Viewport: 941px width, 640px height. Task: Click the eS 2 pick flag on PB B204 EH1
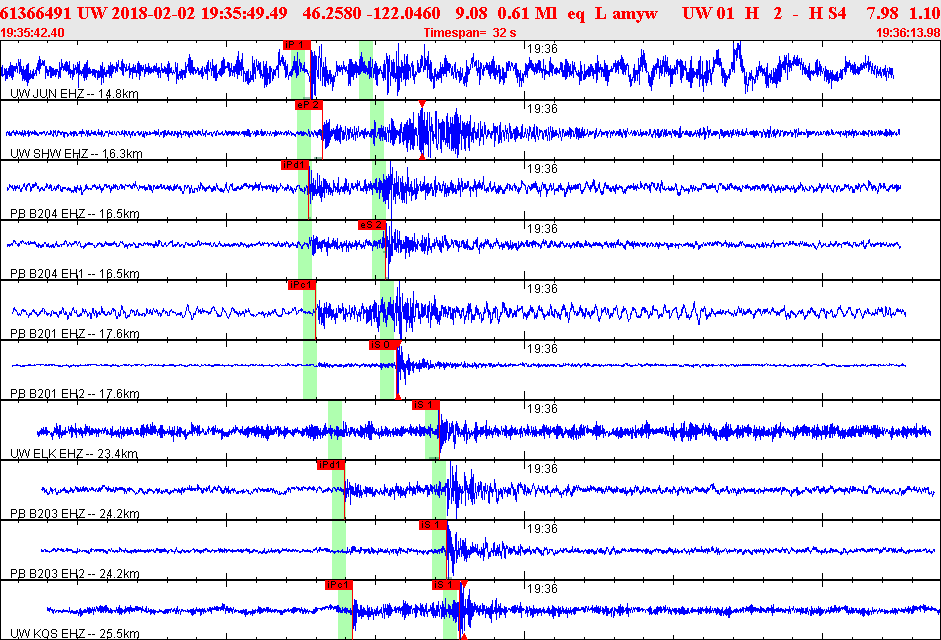(x=371, y=224)
